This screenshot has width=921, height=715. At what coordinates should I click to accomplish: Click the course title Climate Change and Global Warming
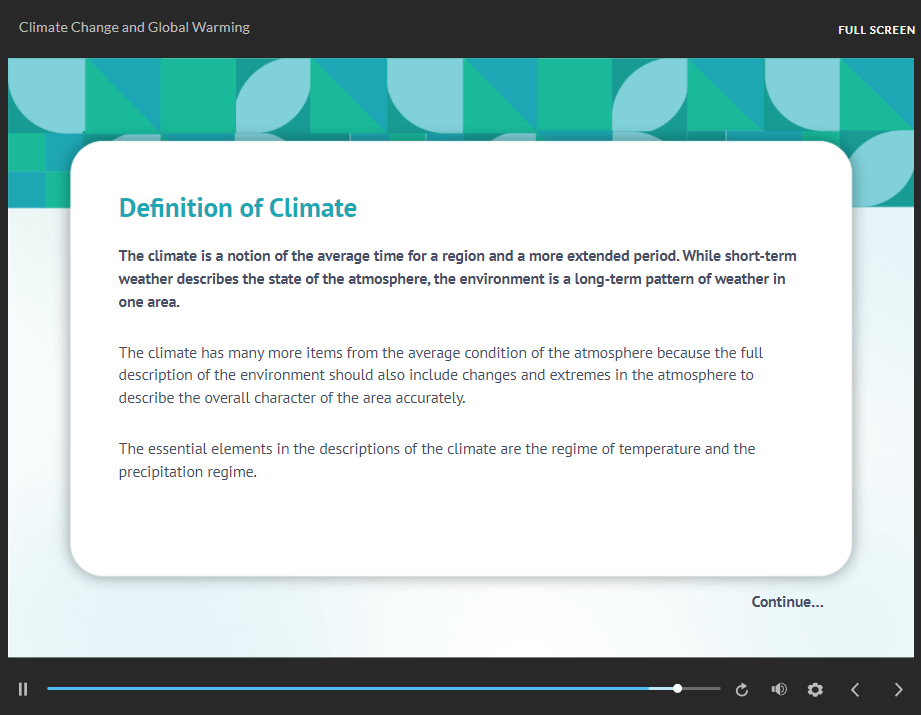pos(134,27)
